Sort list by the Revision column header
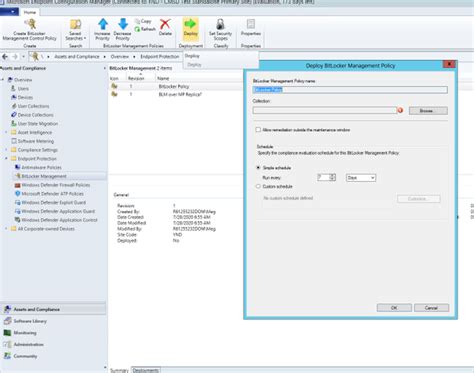Viewport: 474px width, 373px height. tap(136, 78)
